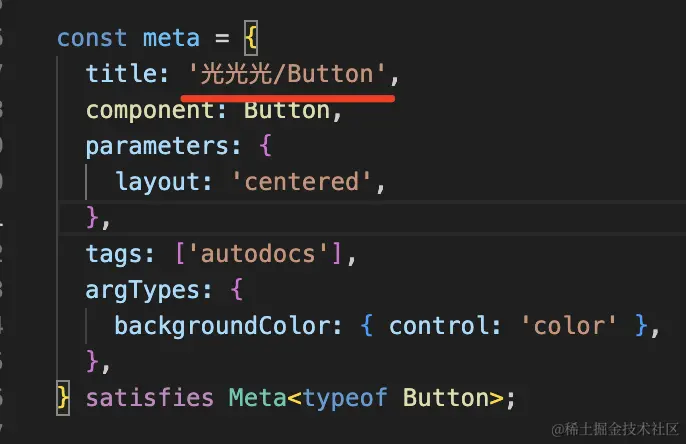
Task: Click the pink brace opening parameters
Action: [x=265, y=146]
